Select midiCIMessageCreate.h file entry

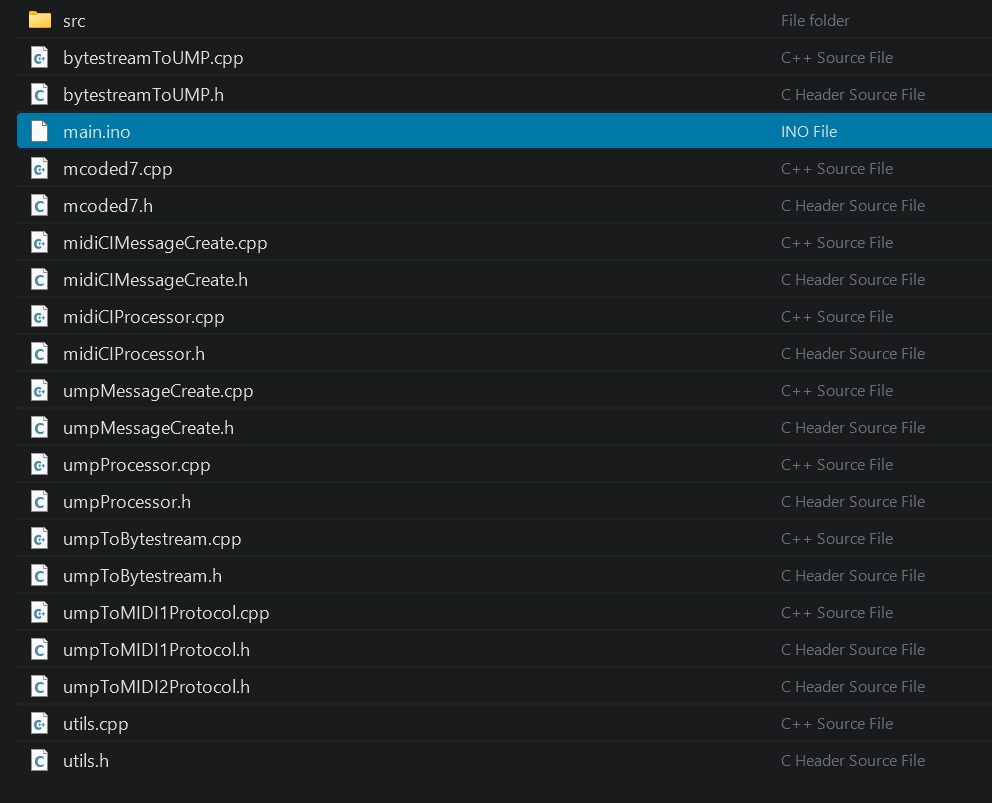(155, 280)
